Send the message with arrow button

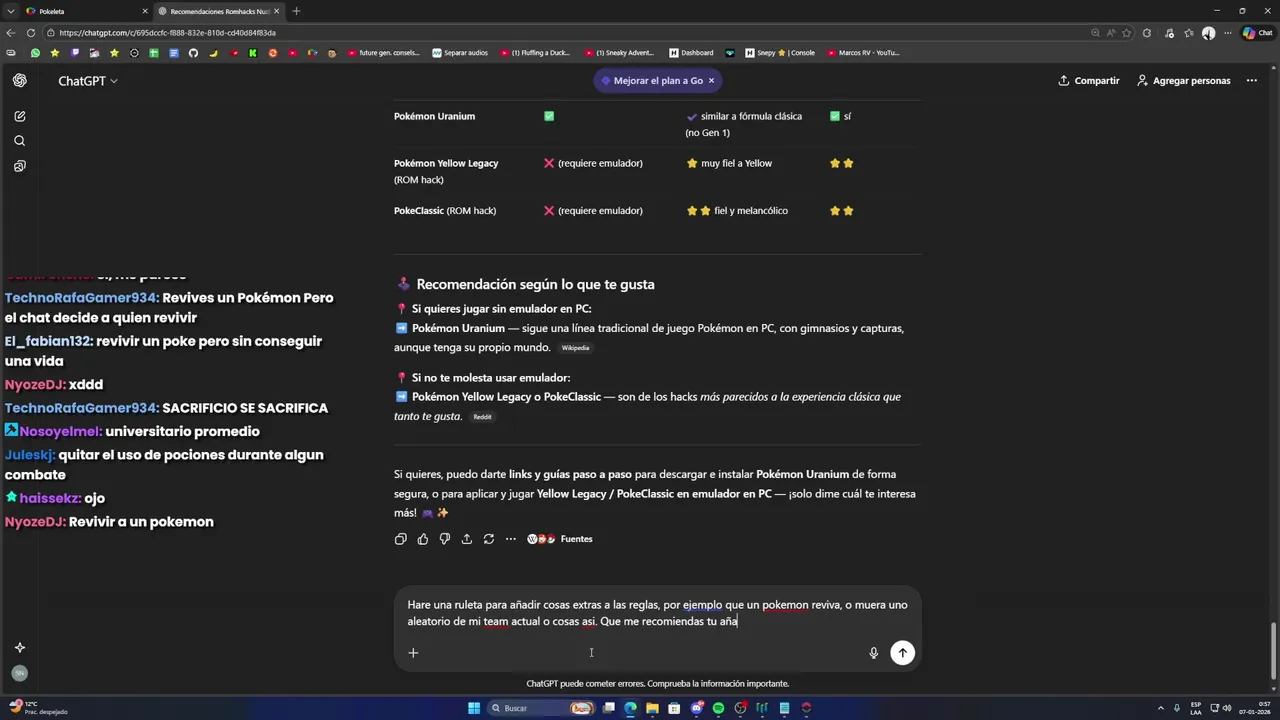click(902, 653)
